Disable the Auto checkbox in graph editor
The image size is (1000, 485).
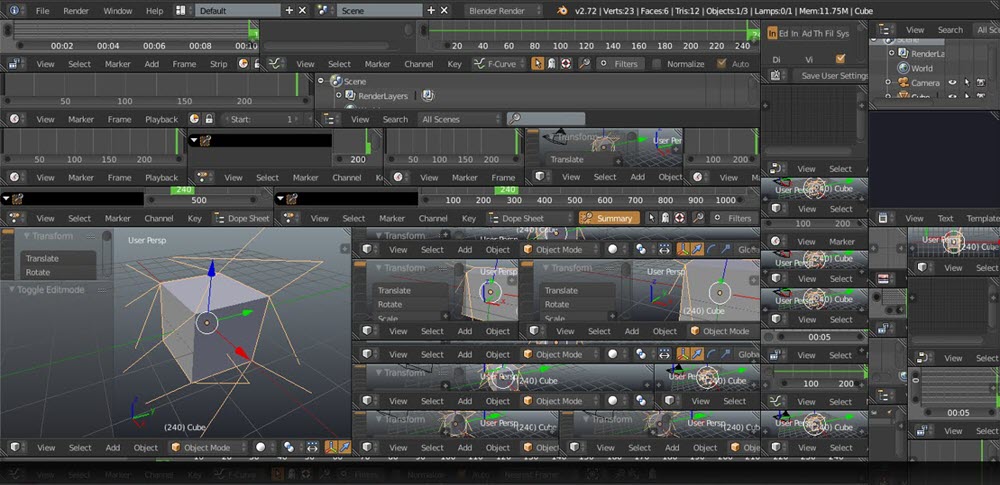[x=722, y=64]
